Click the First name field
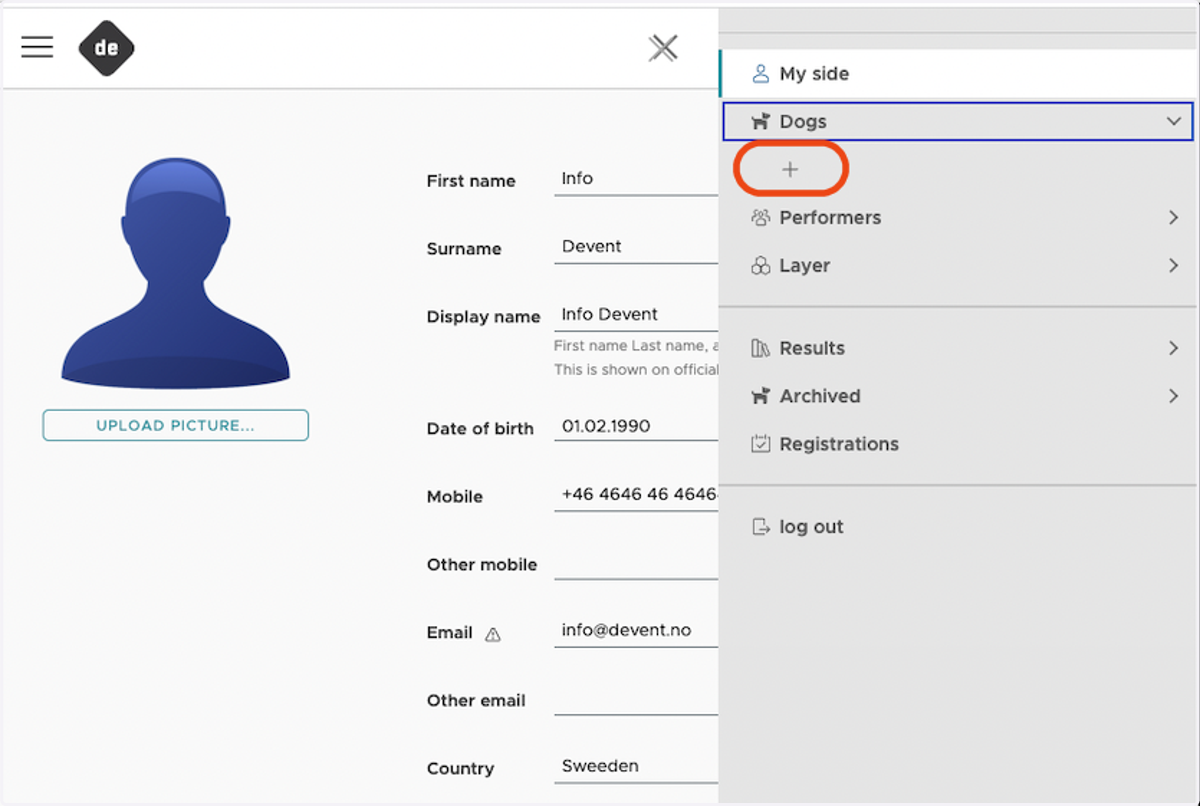1200x806 pixels. coord(636,179)
